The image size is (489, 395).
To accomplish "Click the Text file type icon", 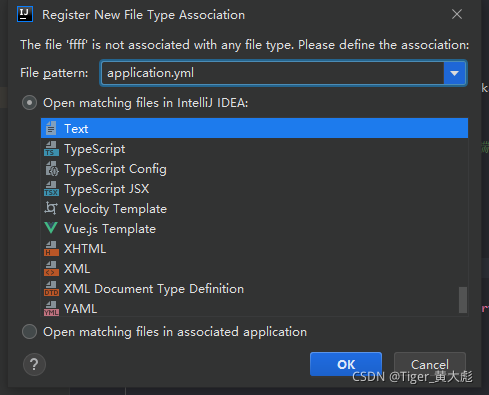I will (51, 128).
